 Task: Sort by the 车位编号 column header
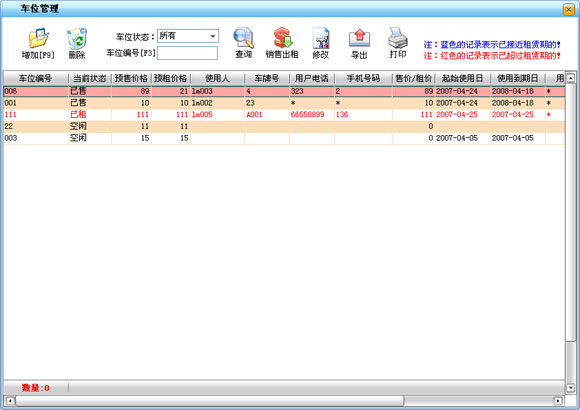coord(36,78)
